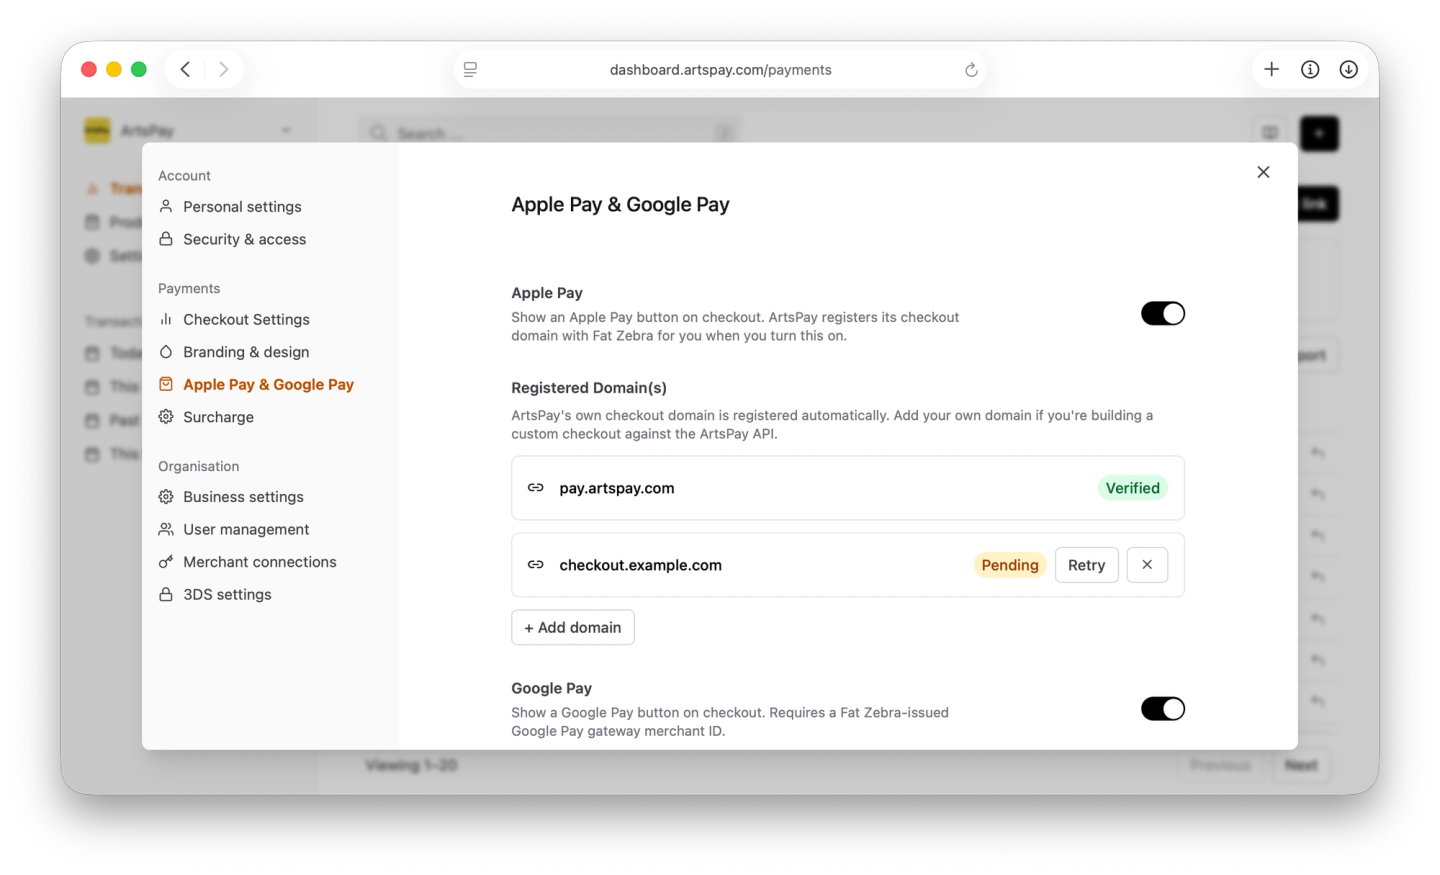Click the dashboard.artspay.com address field

[720, 69]
